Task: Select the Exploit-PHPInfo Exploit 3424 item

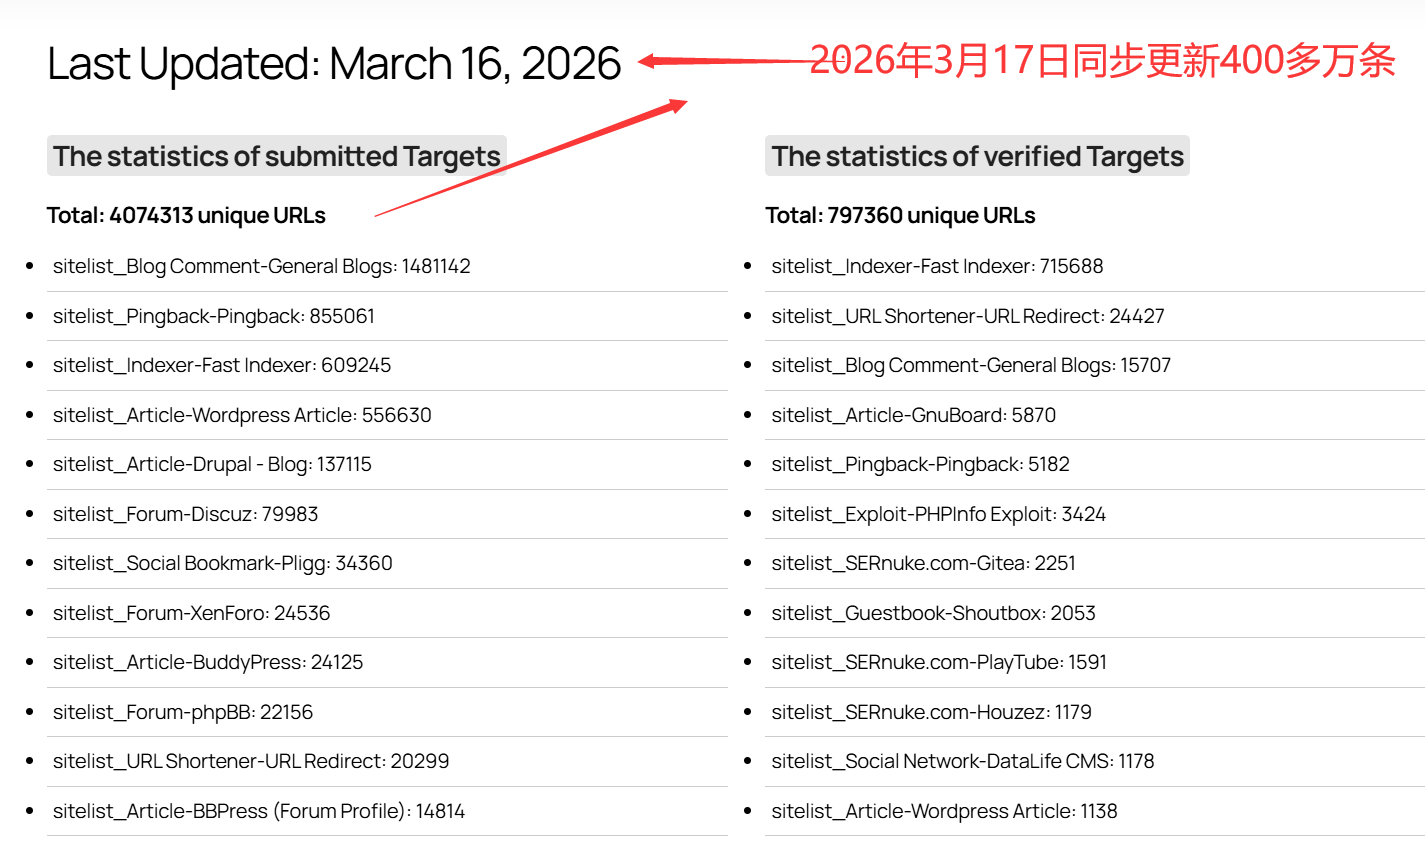Action: point(938,514)
